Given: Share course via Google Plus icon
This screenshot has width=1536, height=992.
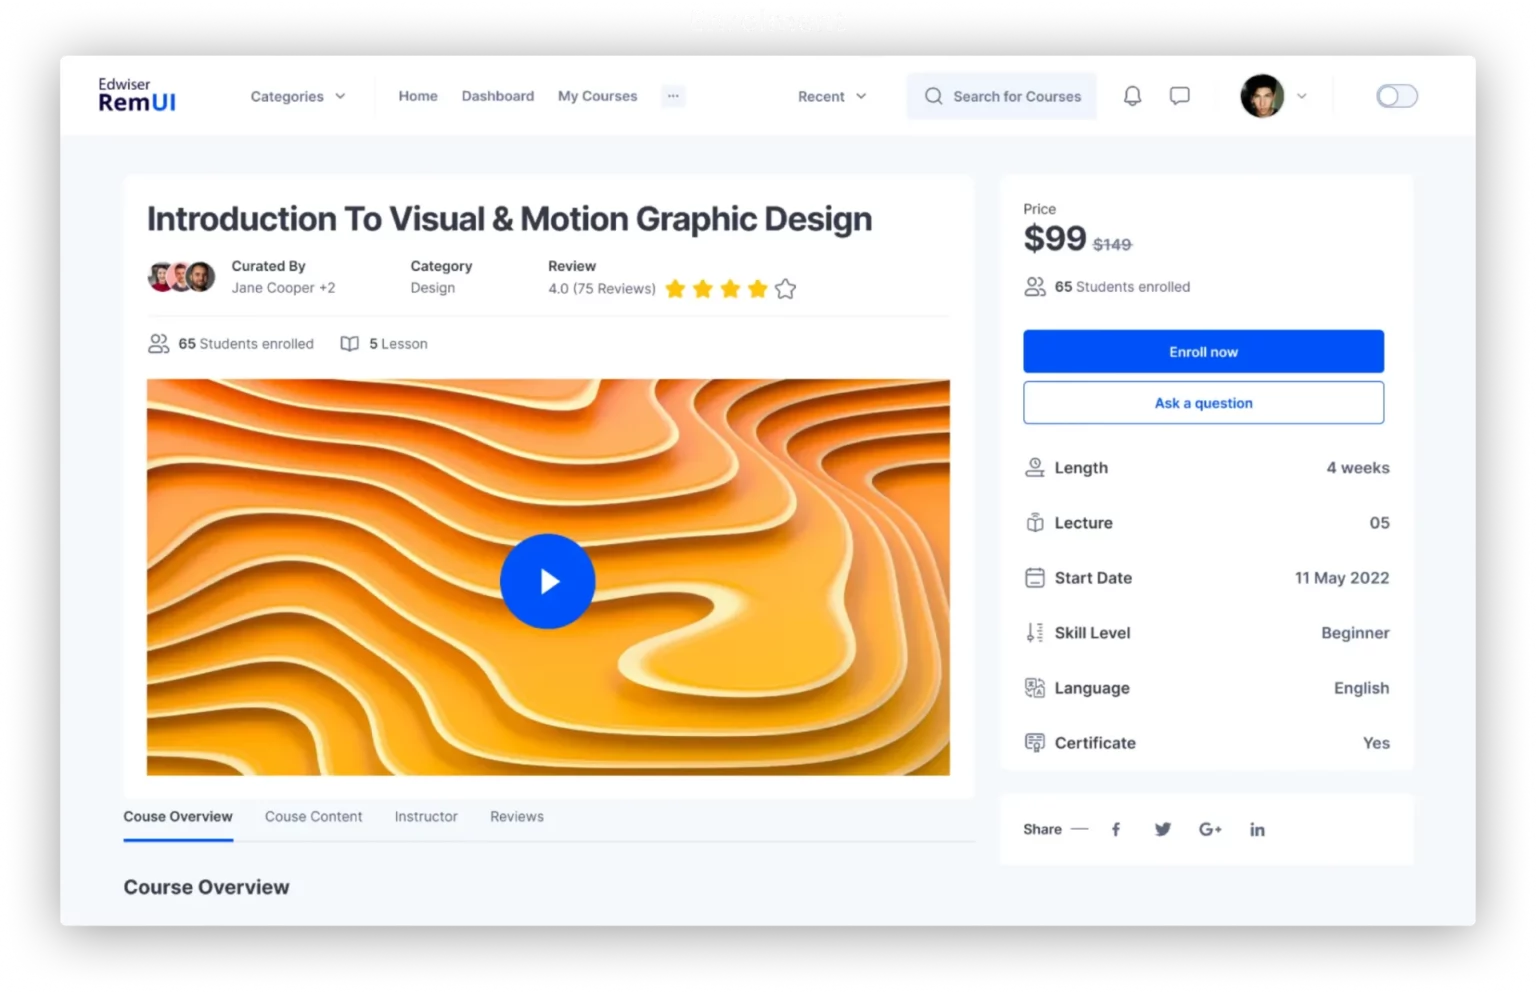Looking at the screenshot, I should pyautogui.click(x=1210, y=829).
